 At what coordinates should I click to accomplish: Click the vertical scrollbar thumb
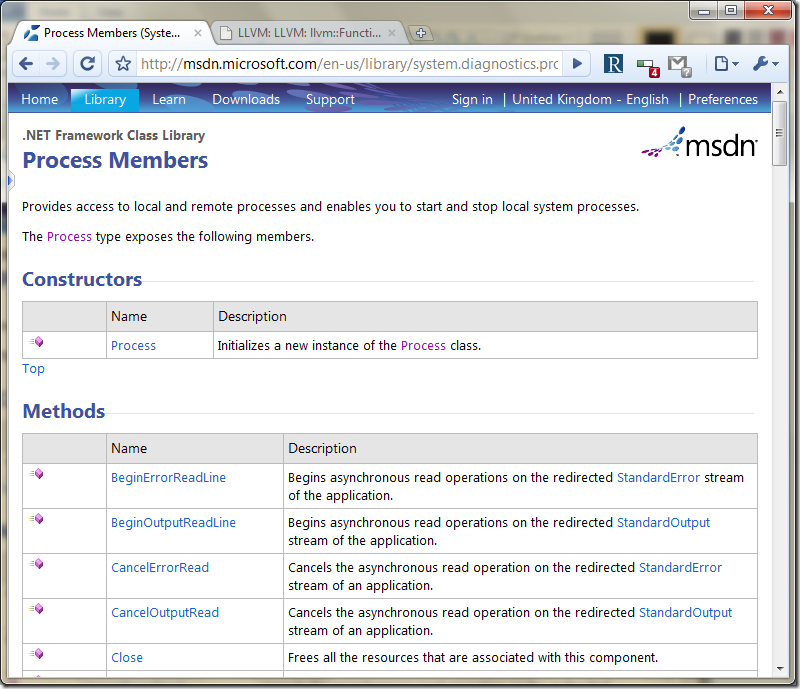780,133
